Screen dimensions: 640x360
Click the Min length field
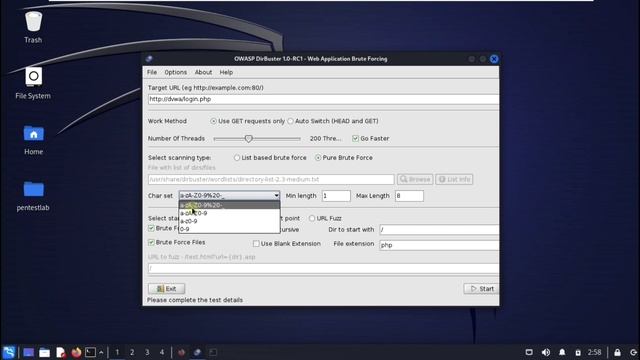point(336,196)
